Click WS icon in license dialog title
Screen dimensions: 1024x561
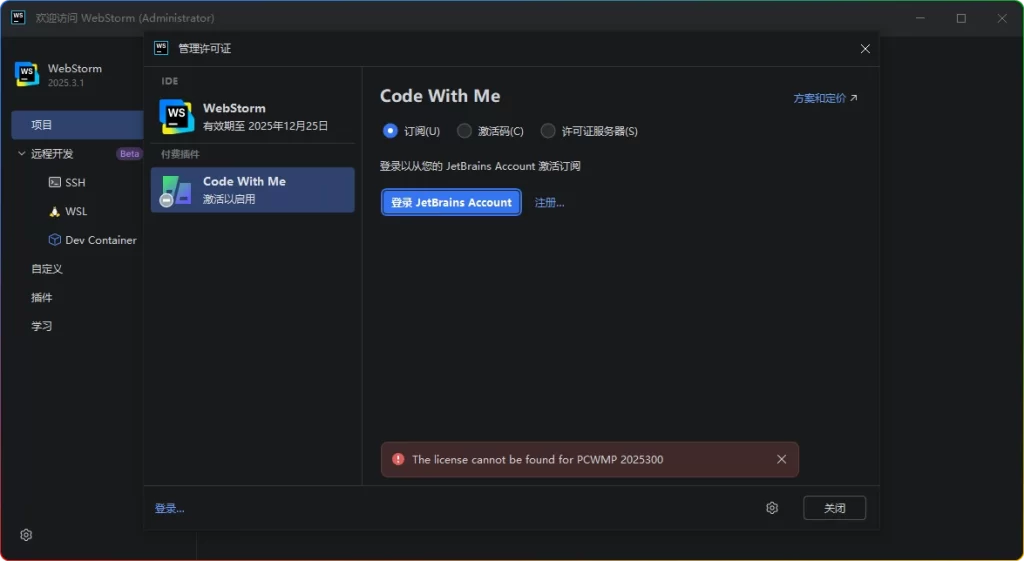[161, 48]
